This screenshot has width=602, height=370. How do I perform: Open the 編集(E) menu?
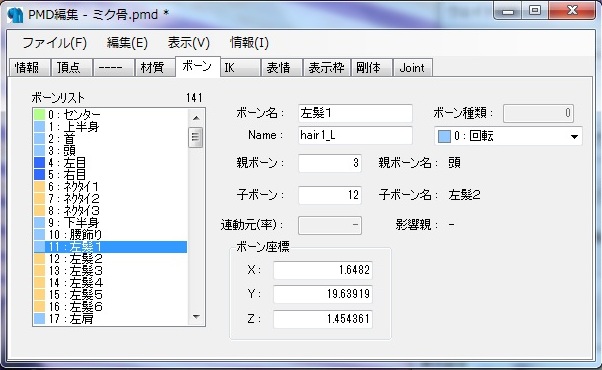click(127, 43)
